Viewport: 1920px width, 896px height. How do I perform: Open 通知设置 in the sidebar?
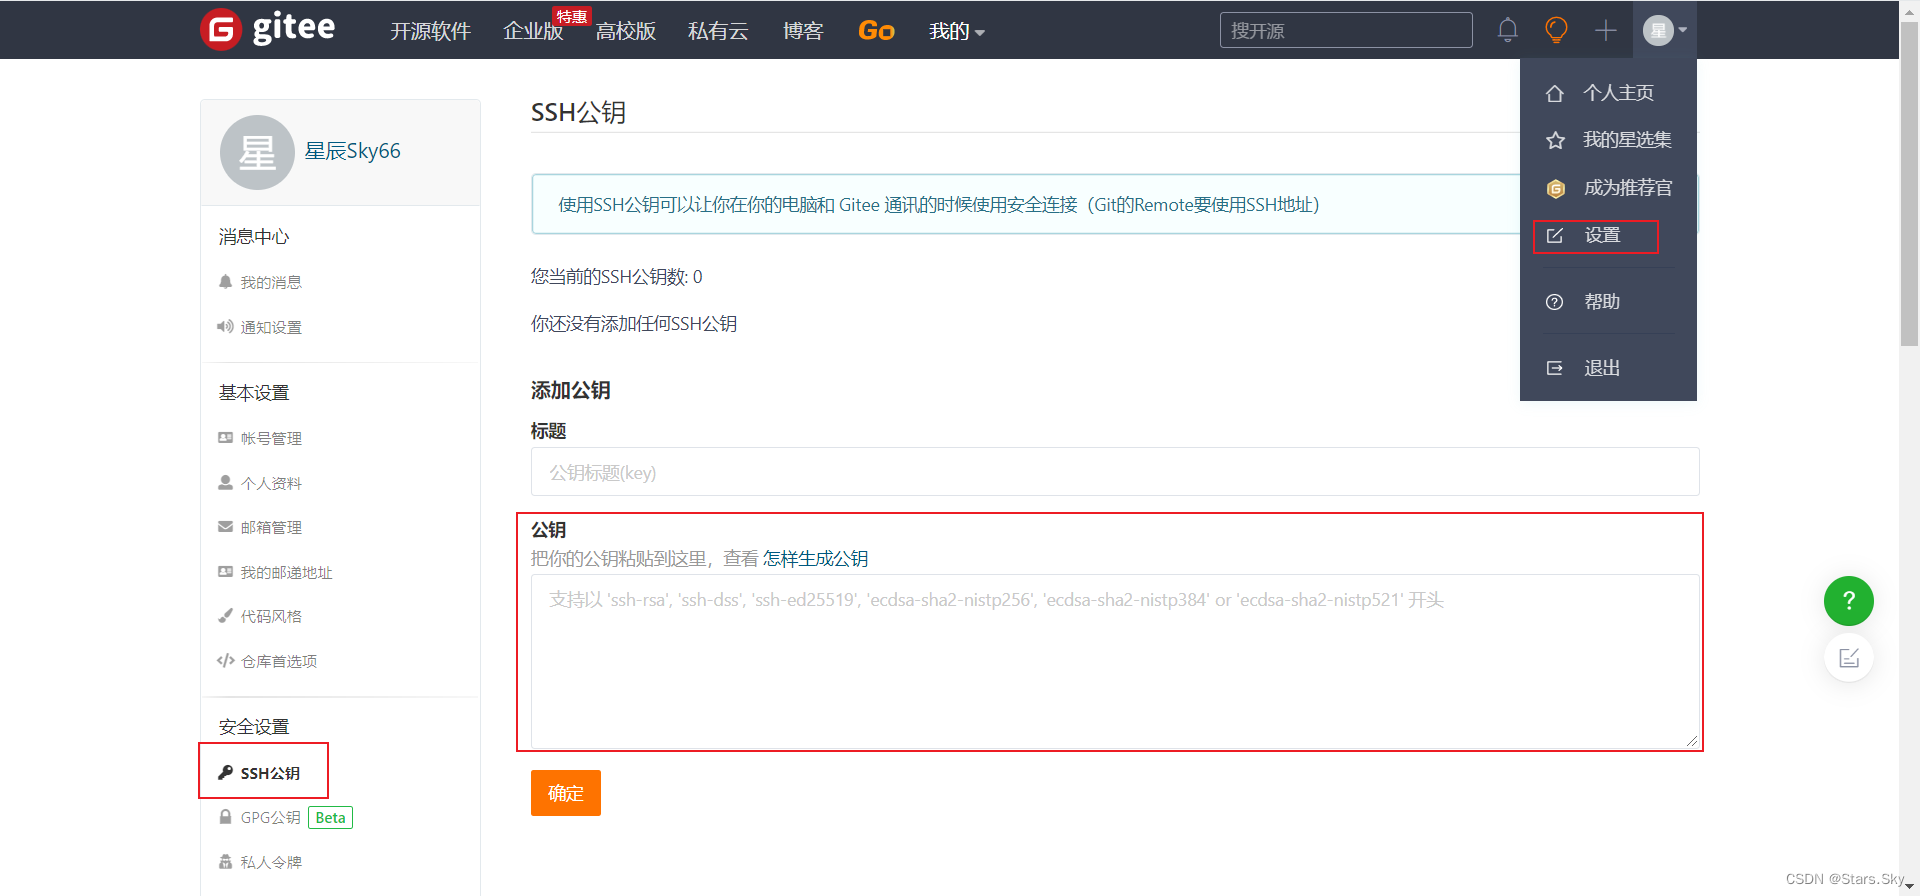[271, 327]
